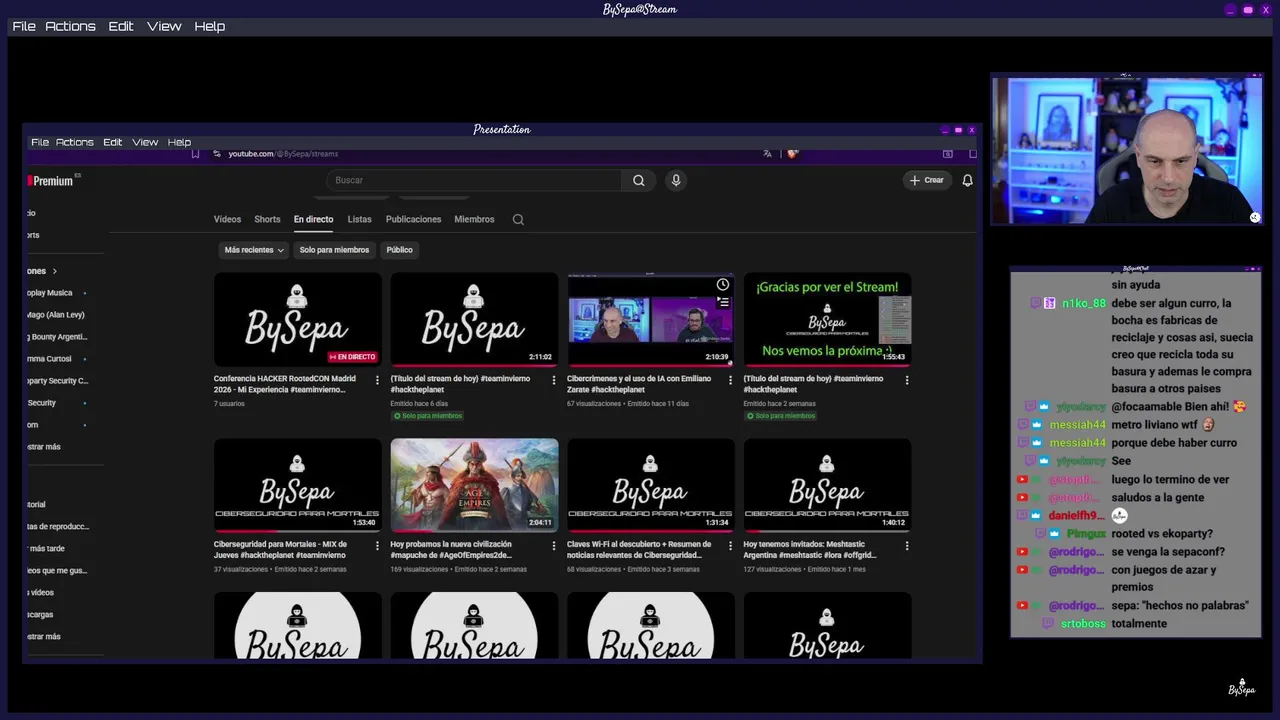Click n1ko_88 username in chat overlay
1280x720 pixels.
[x=1084, y=304]
